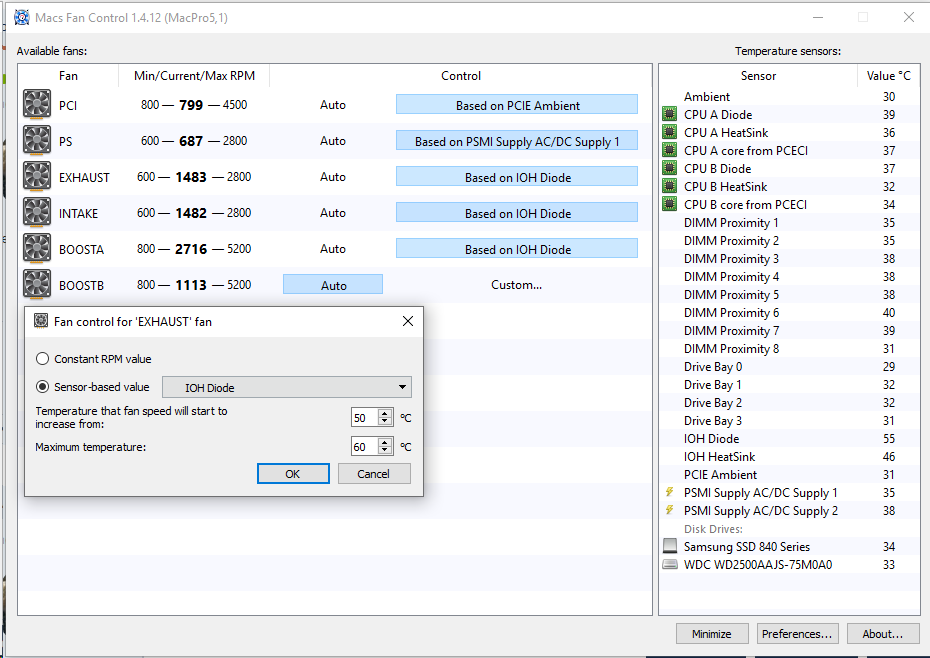Select the Ambient sensor row
Viewport: 930px width, 658px height.
coord(789,96)
